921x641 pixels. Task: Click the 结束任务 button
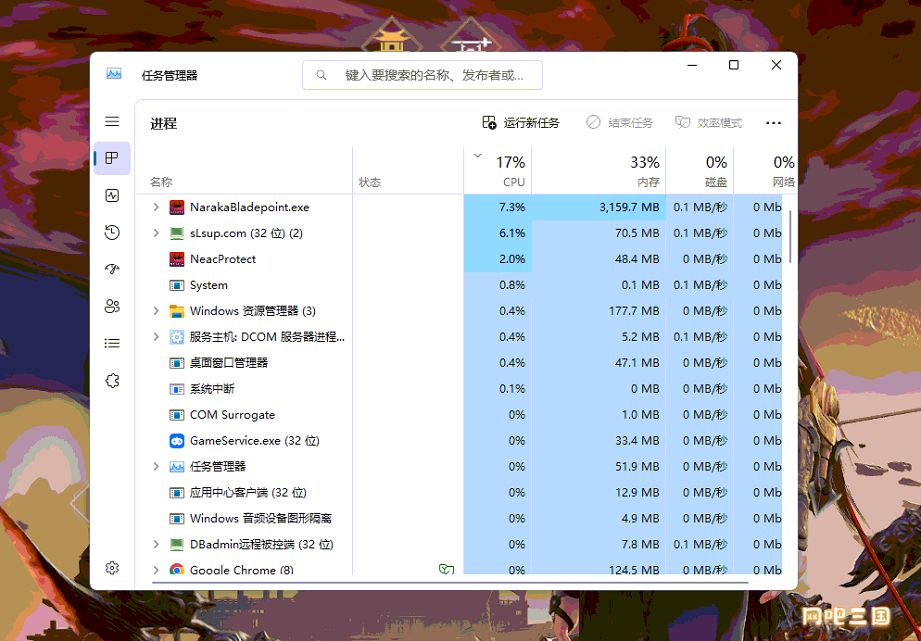pos(620,123)
